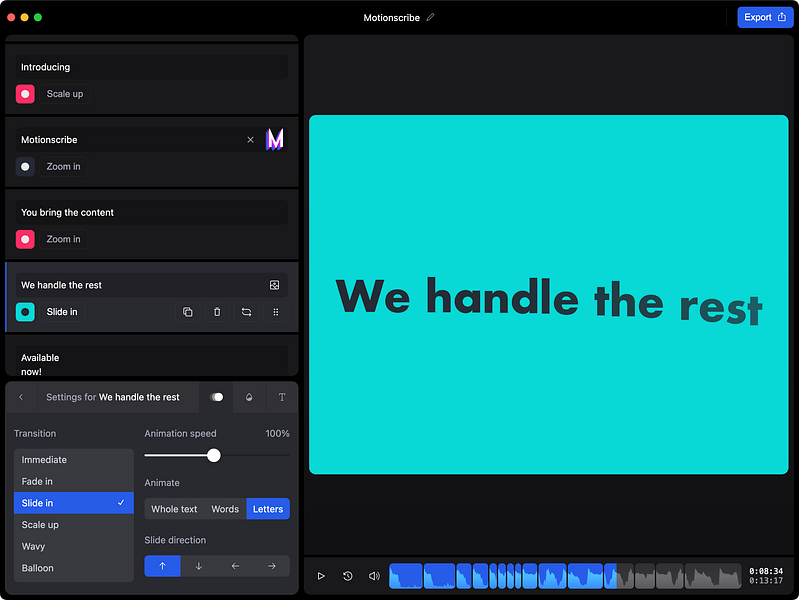Click the teal preview canvas
The height and width of the screenshot is (600, 799).
click(549, 295)
